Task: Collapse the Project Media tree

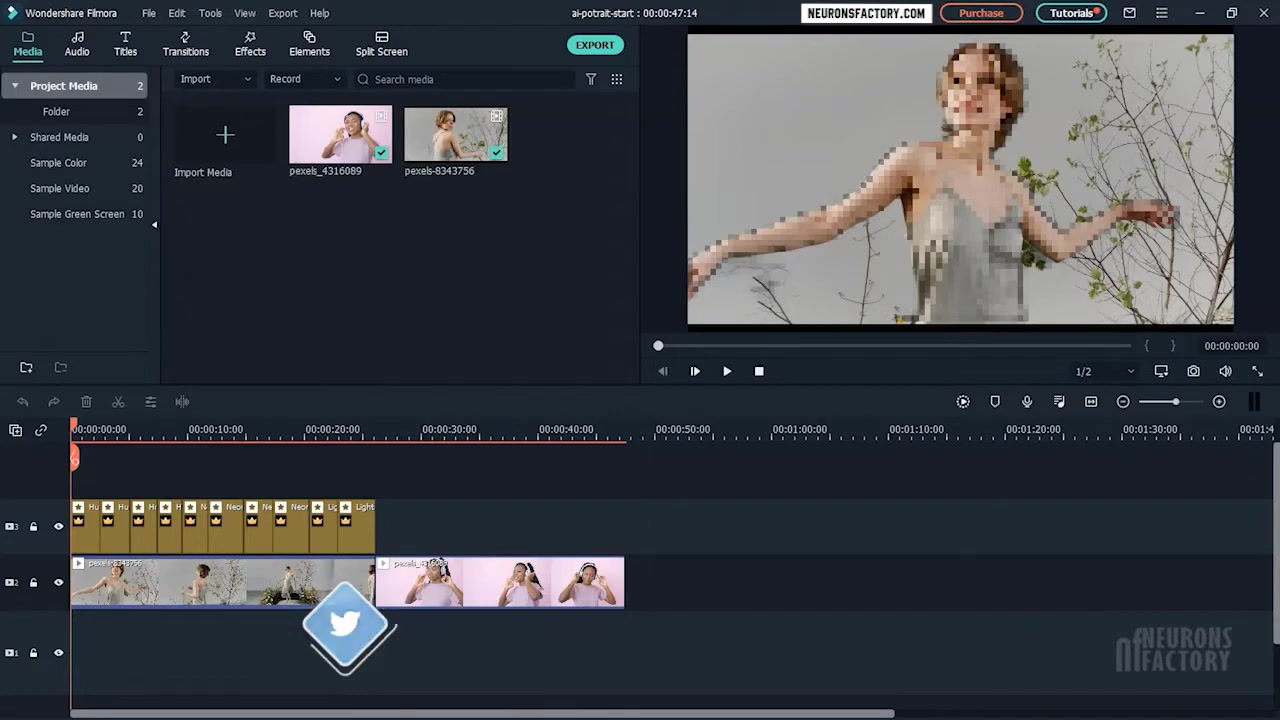Action: tap(15, 86)
